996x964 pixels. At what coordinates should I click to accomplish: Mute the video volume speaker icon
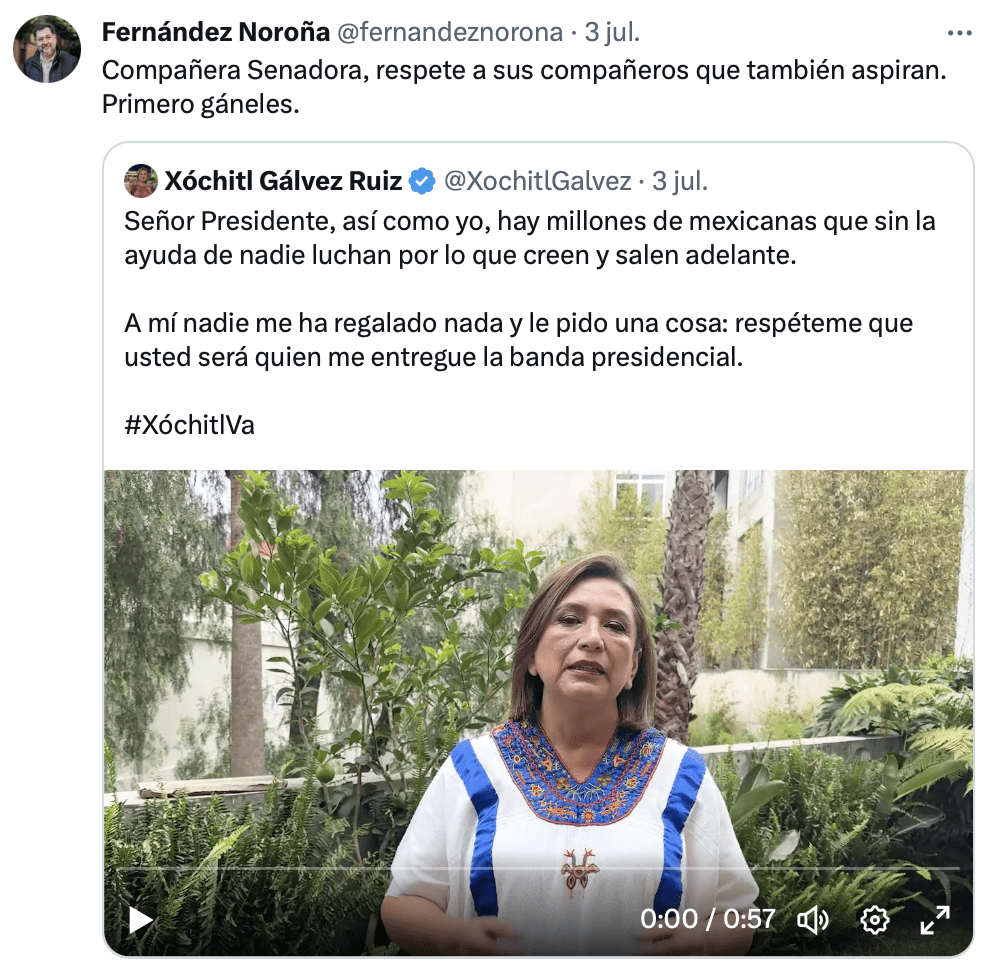[x=813, y=920]
